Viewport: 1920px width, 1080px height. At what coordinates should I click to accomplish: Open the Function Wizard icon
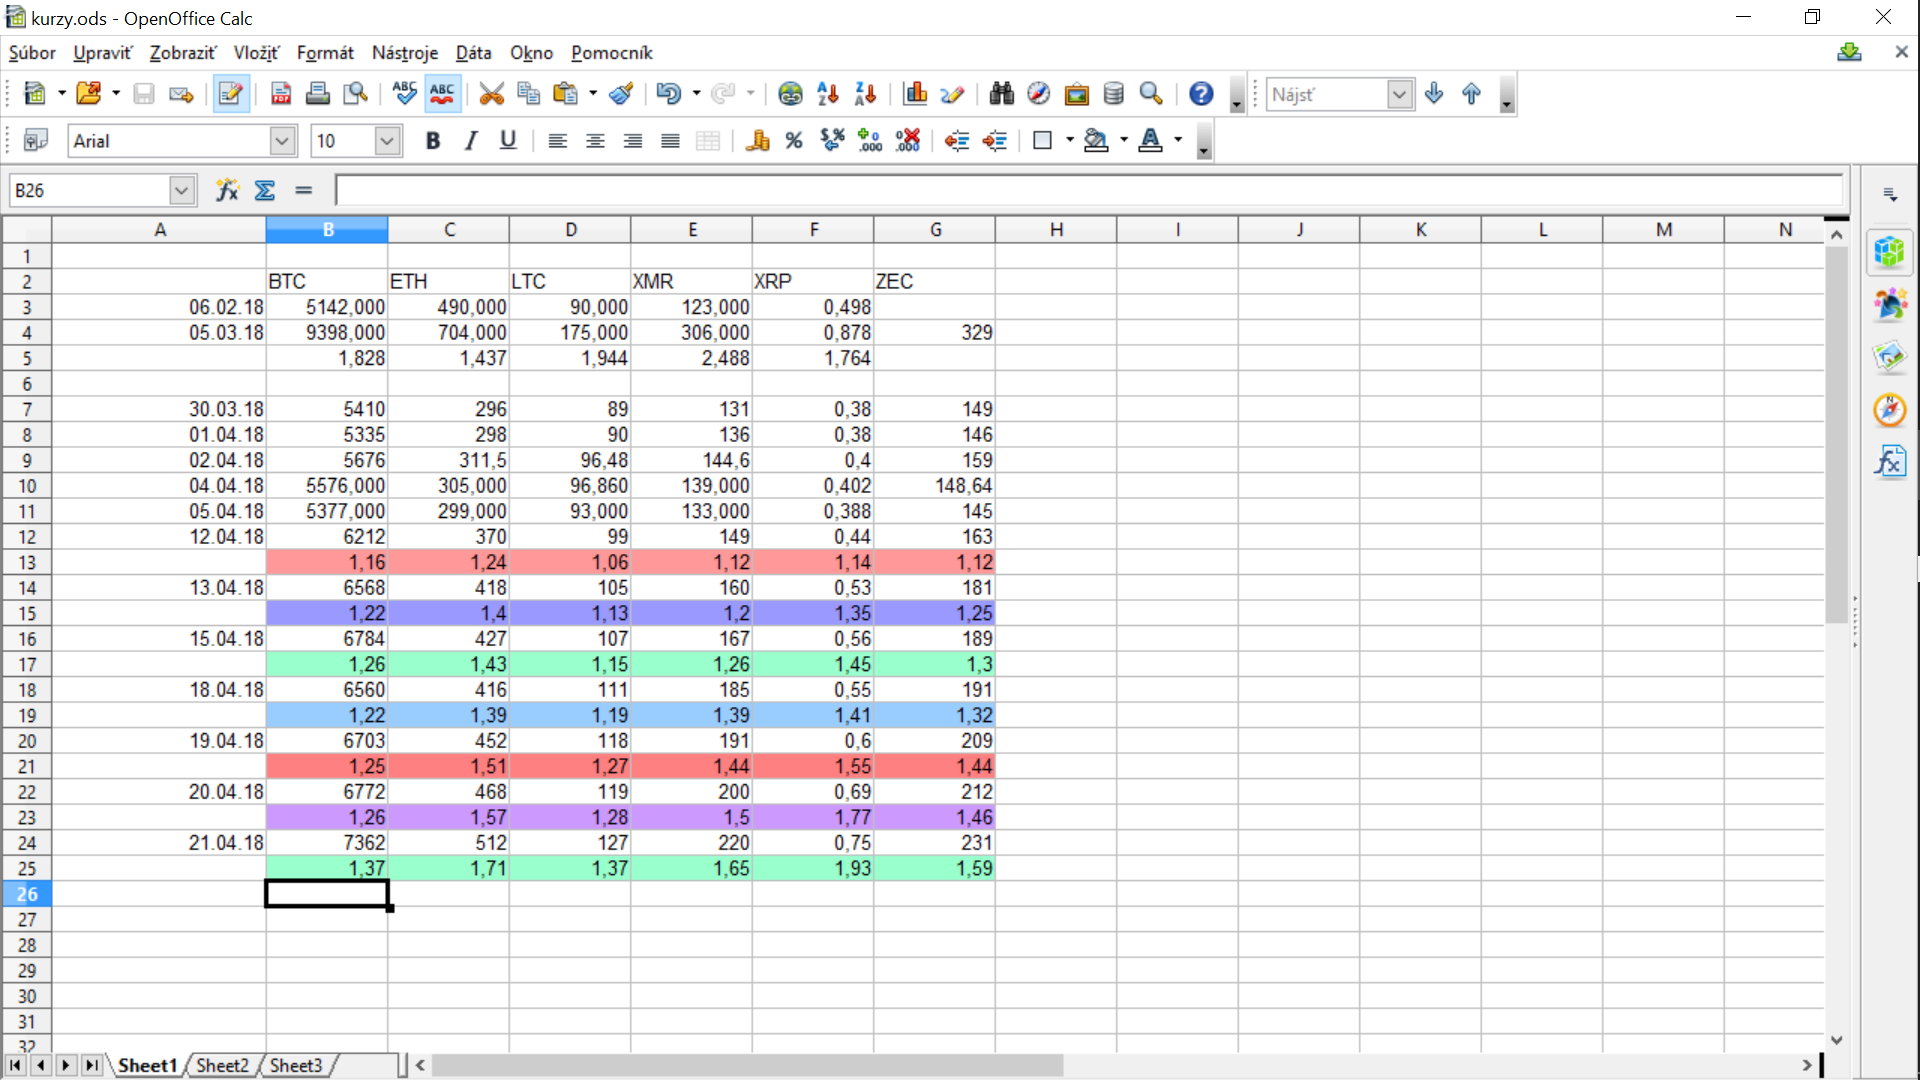pyautogui.click(x=228, y=190)
